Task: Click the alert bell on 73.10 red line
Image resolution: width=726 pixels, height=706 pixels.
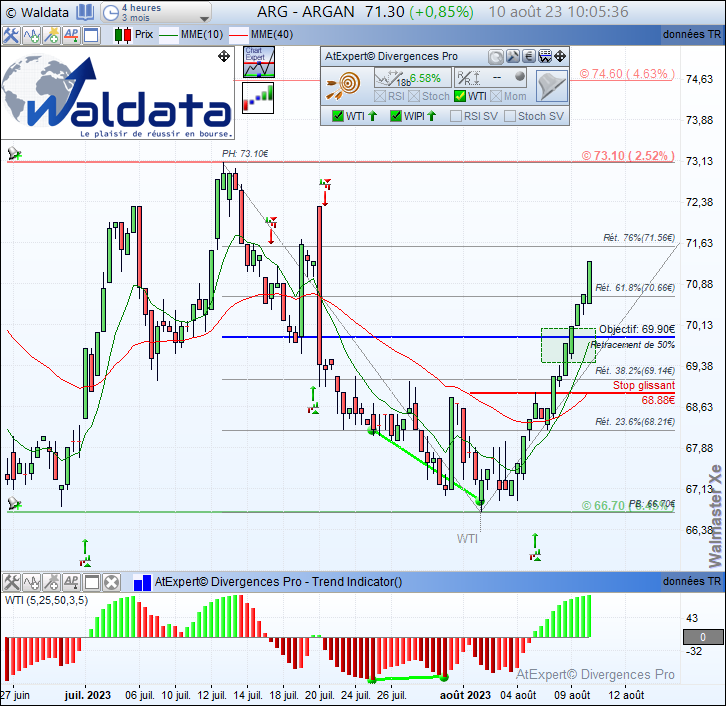Action: 14,153
